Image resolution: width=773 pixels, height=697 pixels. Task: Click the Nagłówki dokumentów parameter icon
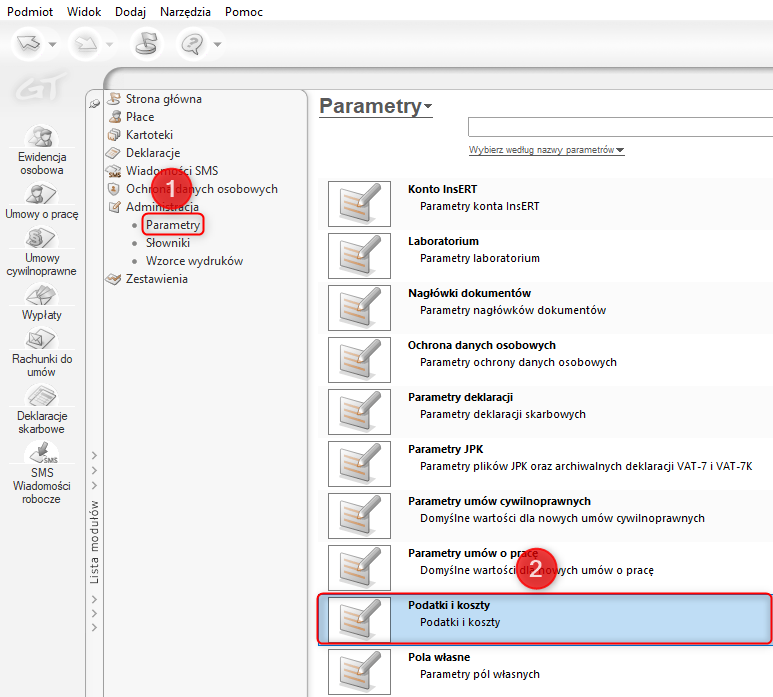tap(359, 308)
